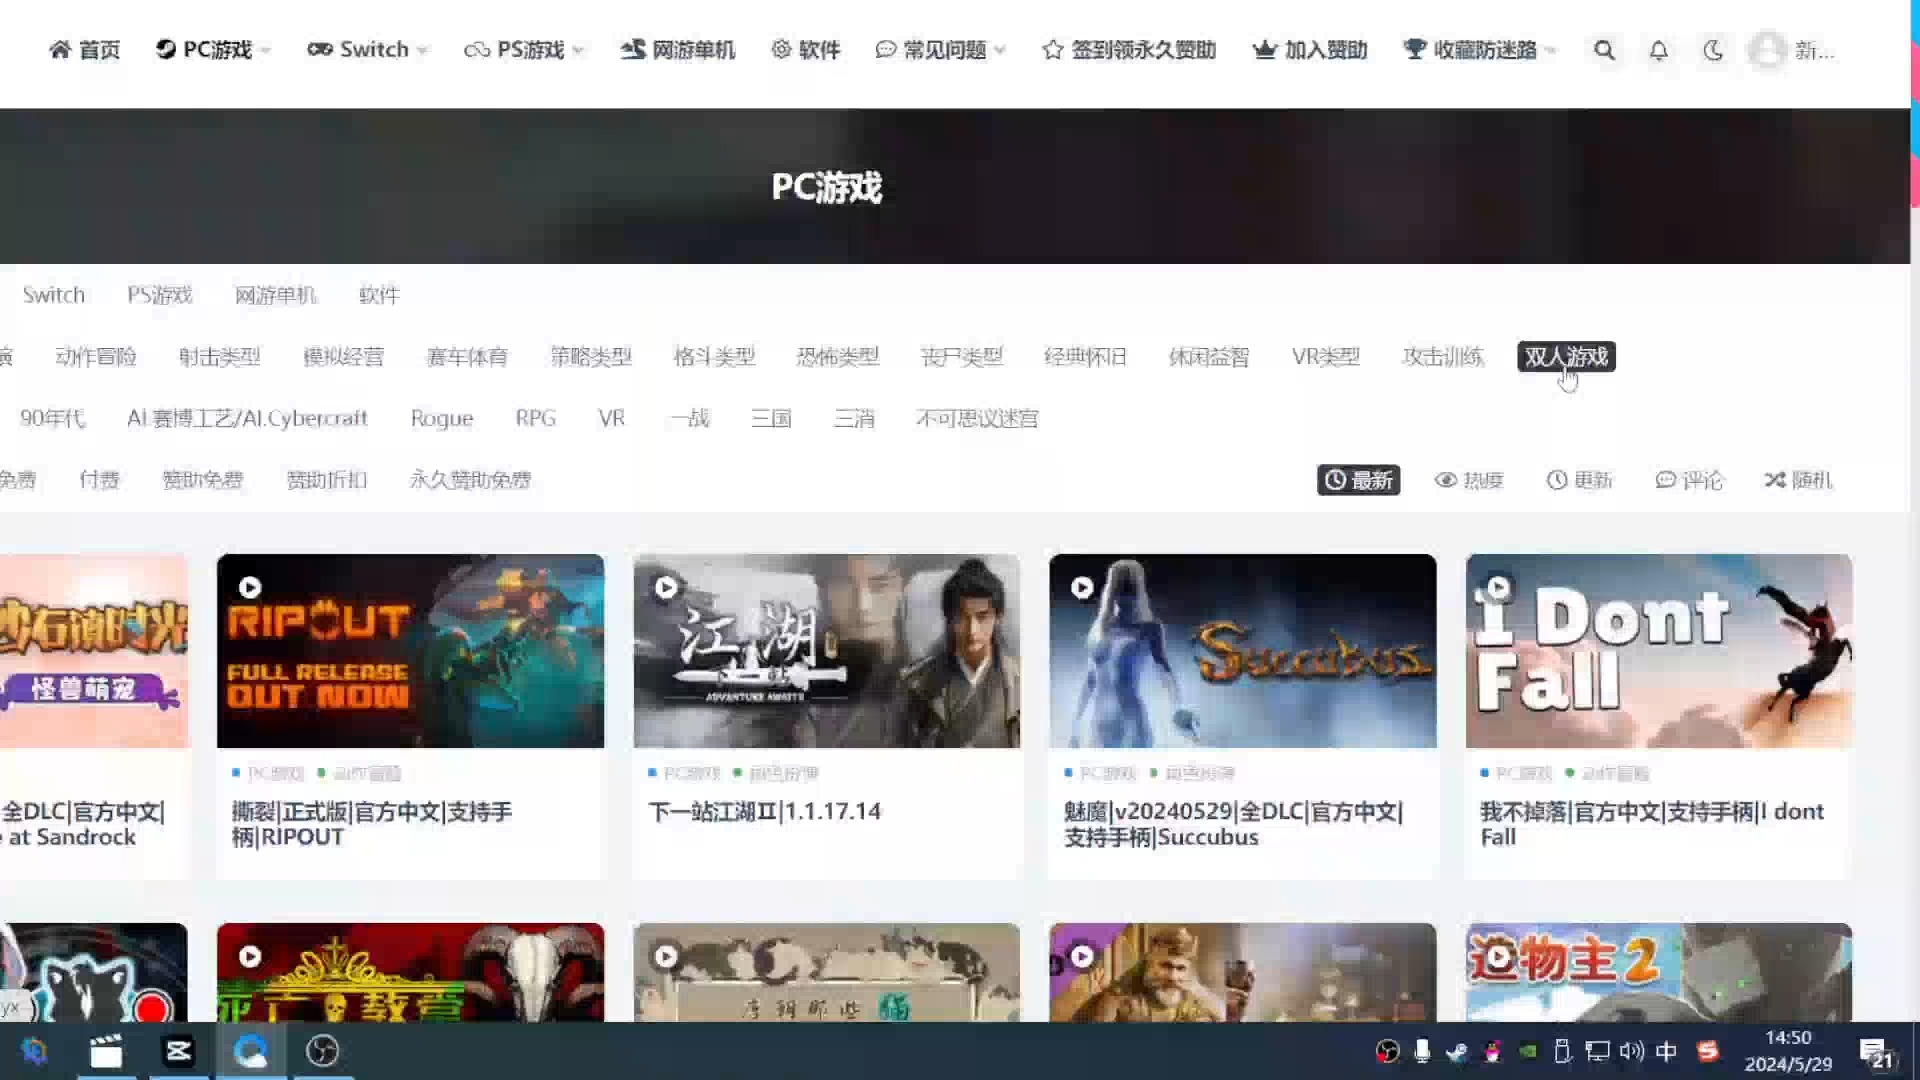Screen dimensions: 1920x1080
Task: Sort by 评论 comments
Action: pos(1689,480)
